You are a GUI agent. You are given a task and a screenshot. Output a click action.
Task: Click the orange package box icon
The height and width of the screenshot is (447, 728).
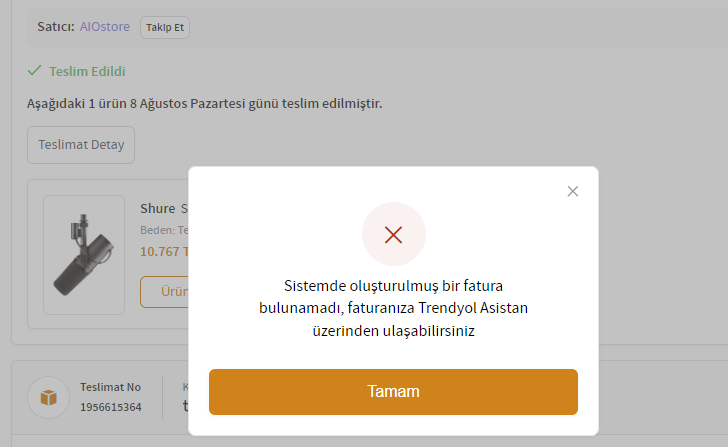(48, 397)
